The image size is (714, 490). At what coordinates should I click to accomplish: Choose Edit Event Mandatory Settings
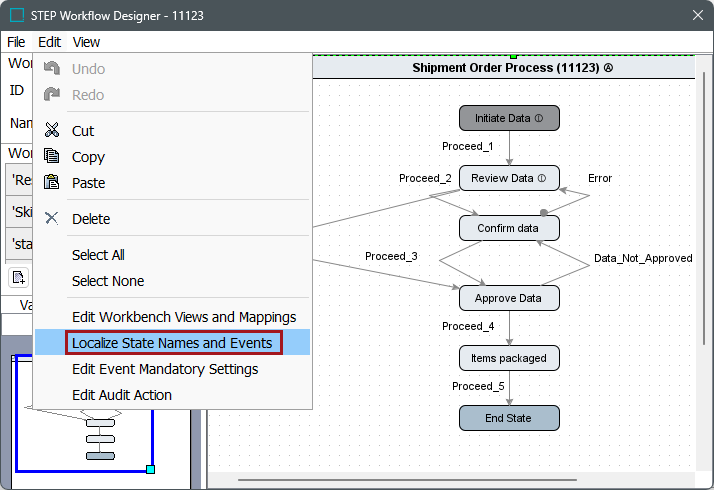point(165,369)
